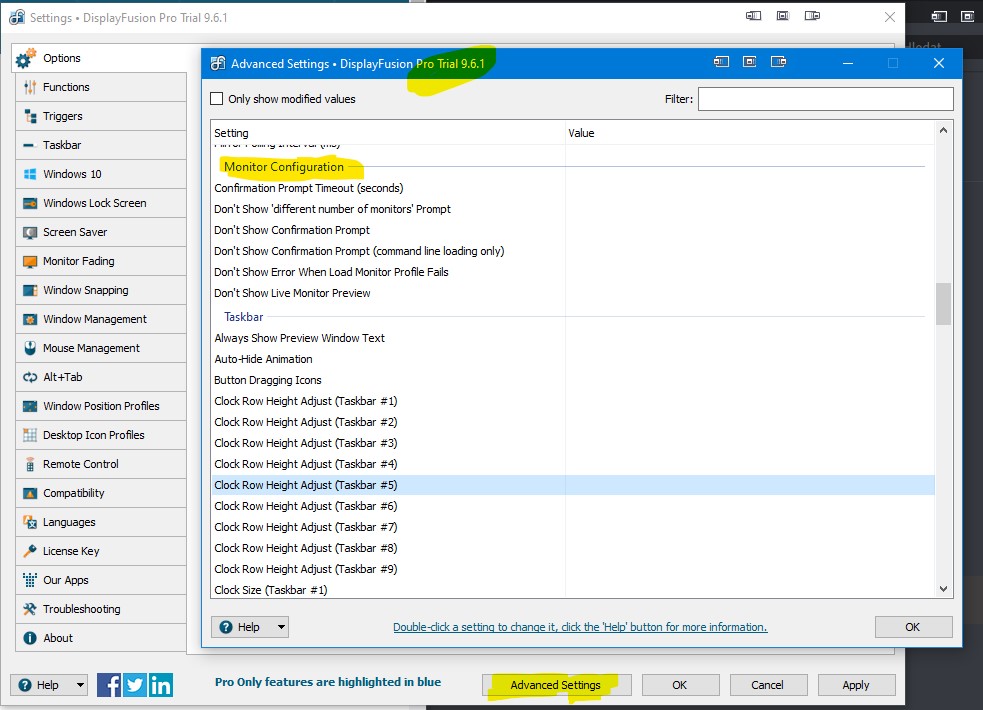This screenshot has width=983, height=710.
Task: Click the Twitter icon in footer
Action: (x=135, y=685)
